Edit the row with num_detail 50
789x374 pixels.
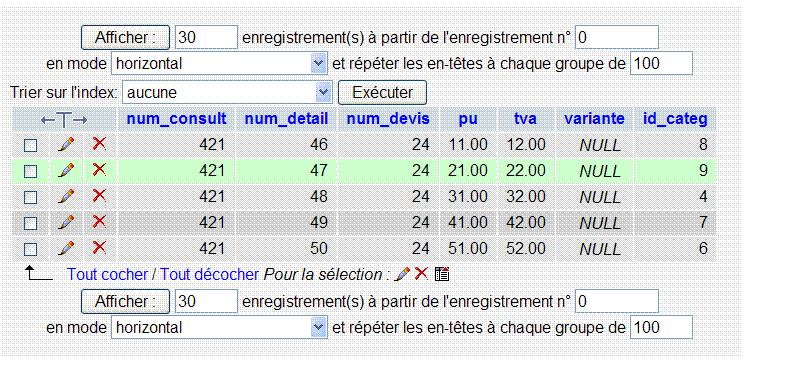pos(66,248)
